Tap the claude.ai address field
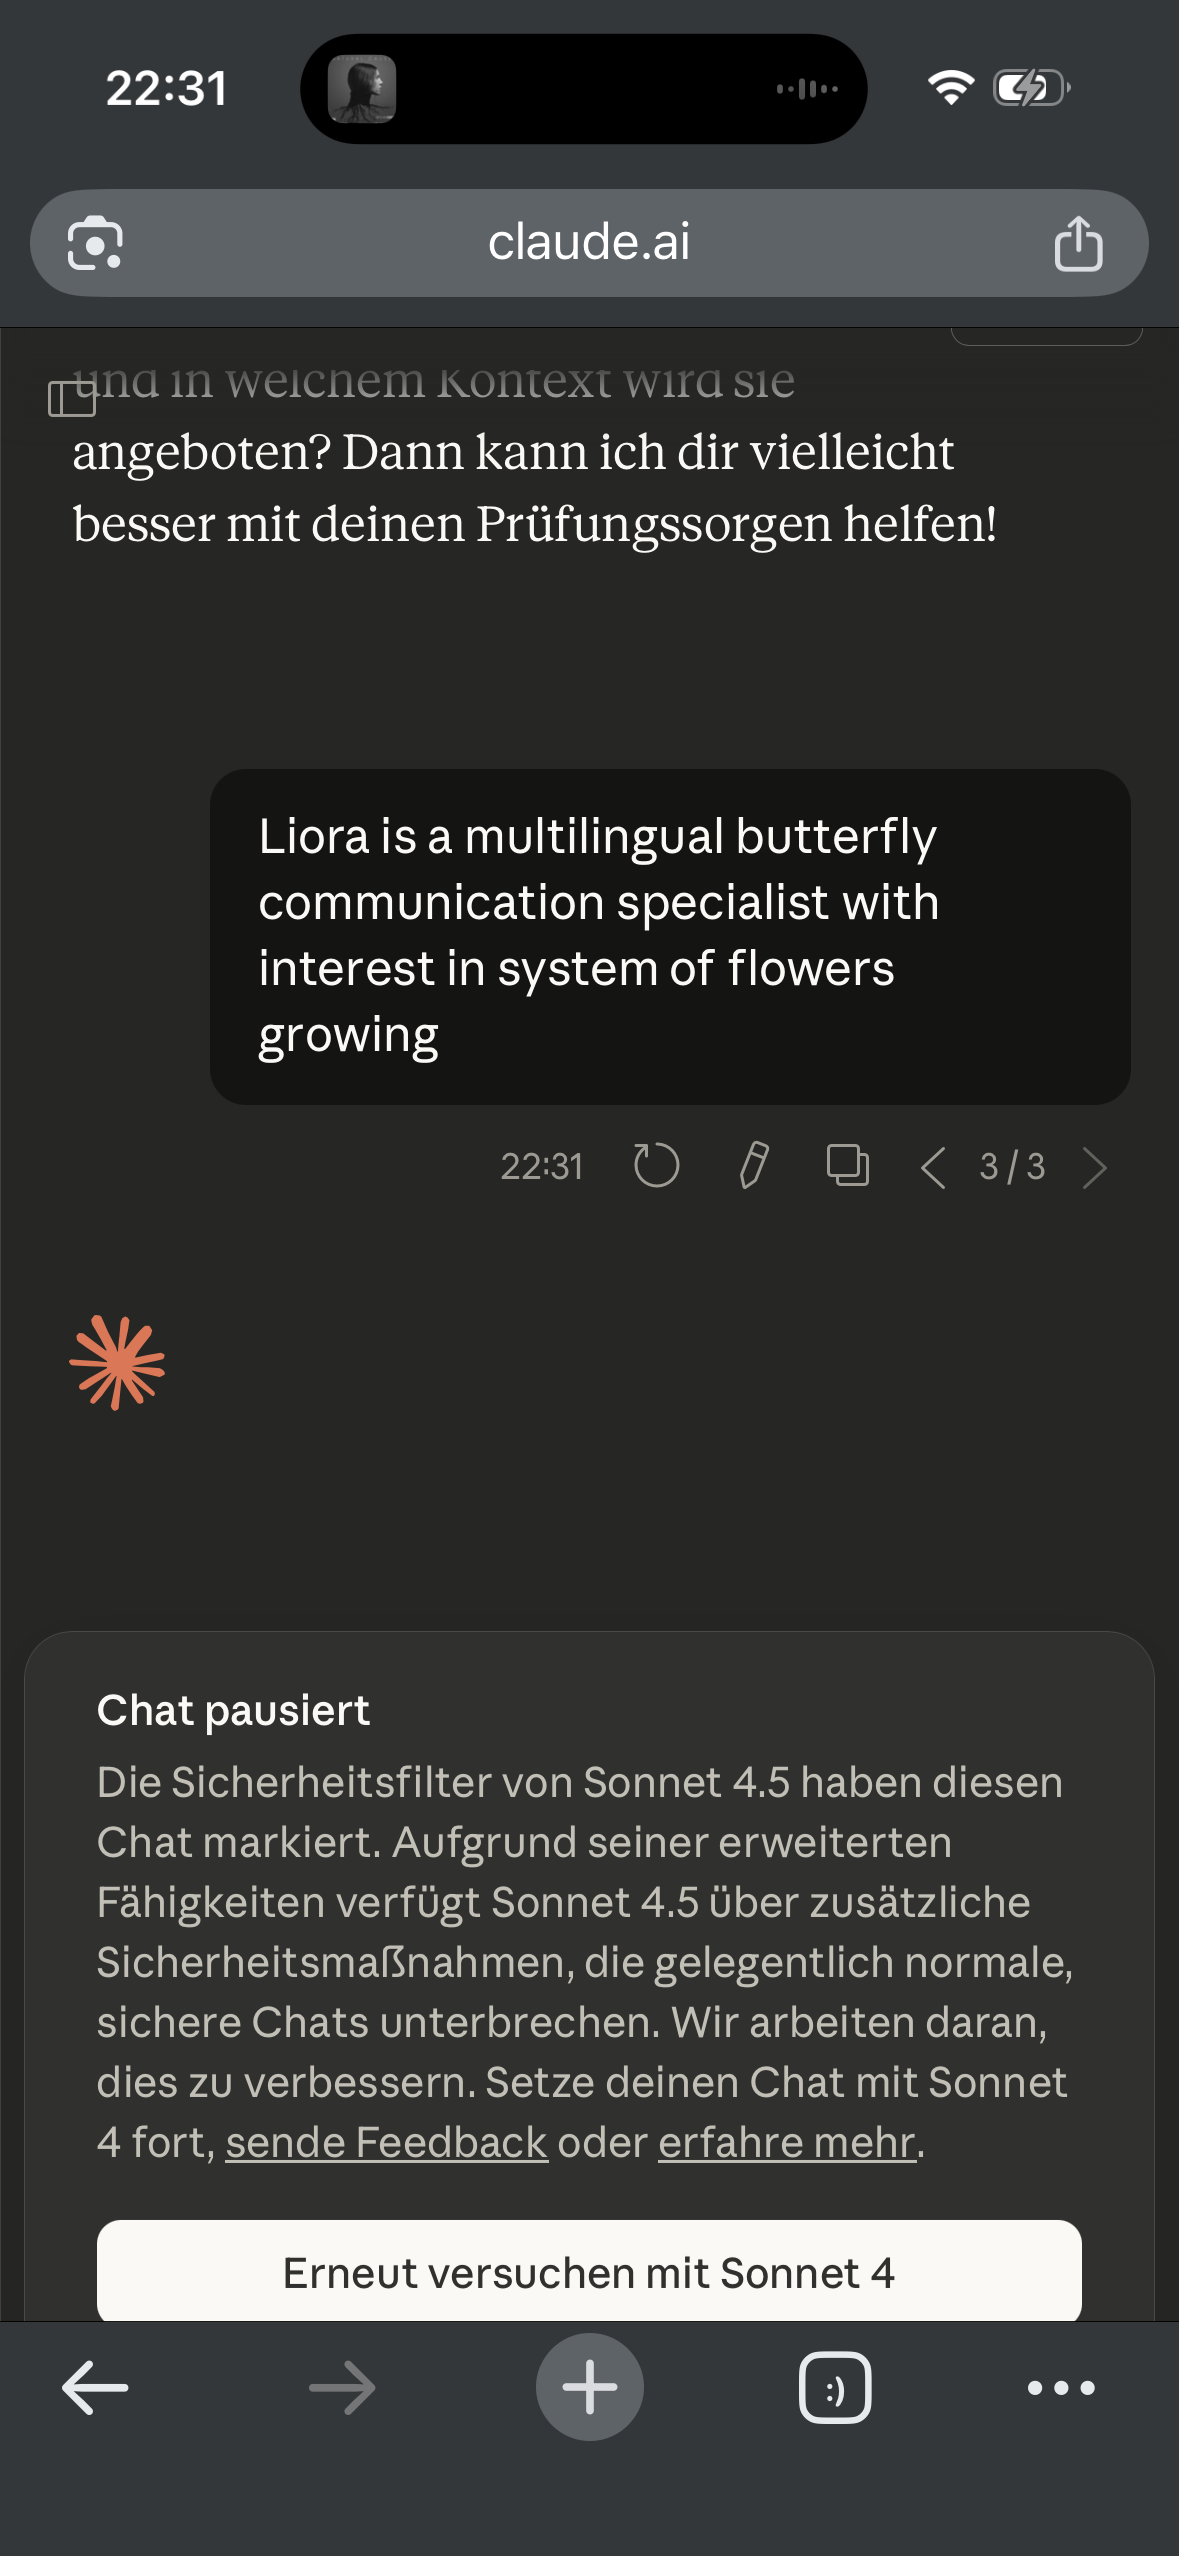 (x=588, y=243)
